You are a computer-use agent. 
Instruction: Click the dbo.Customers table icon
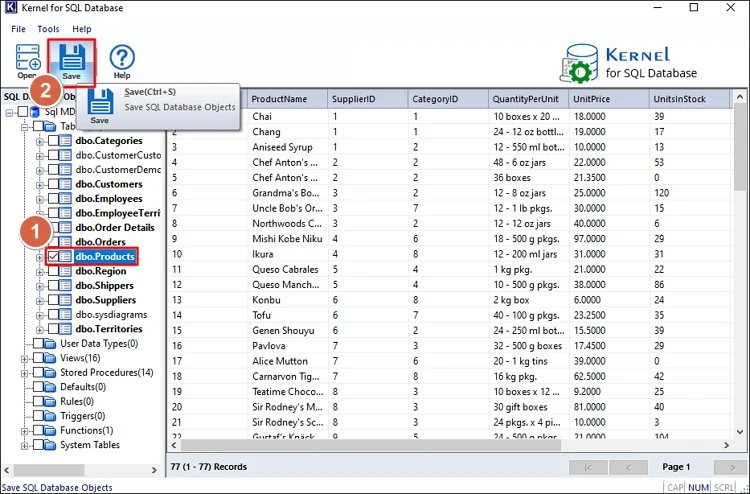[66, 184]
